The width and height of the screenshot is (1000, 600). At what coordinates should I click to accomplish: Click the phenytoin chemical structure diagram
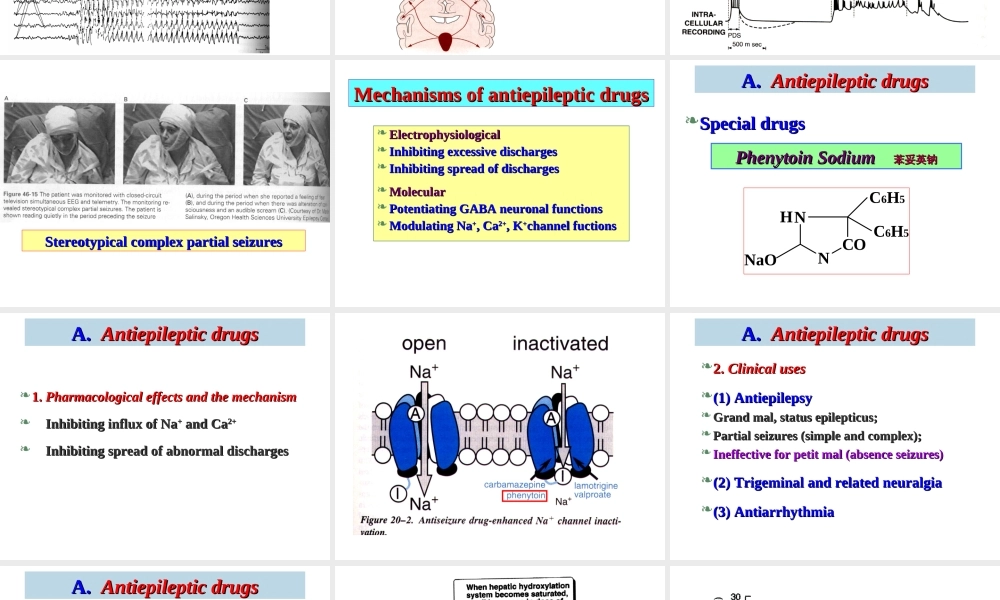click(x=826, y=230)
